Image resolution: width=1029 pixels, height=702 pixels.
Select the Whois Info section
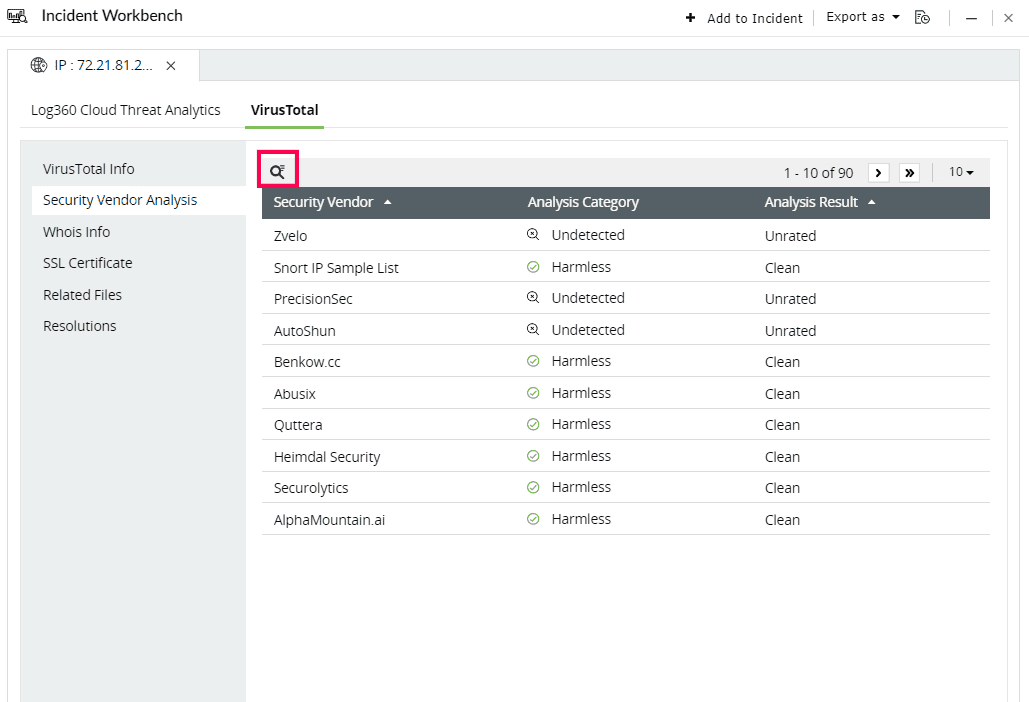76,231
